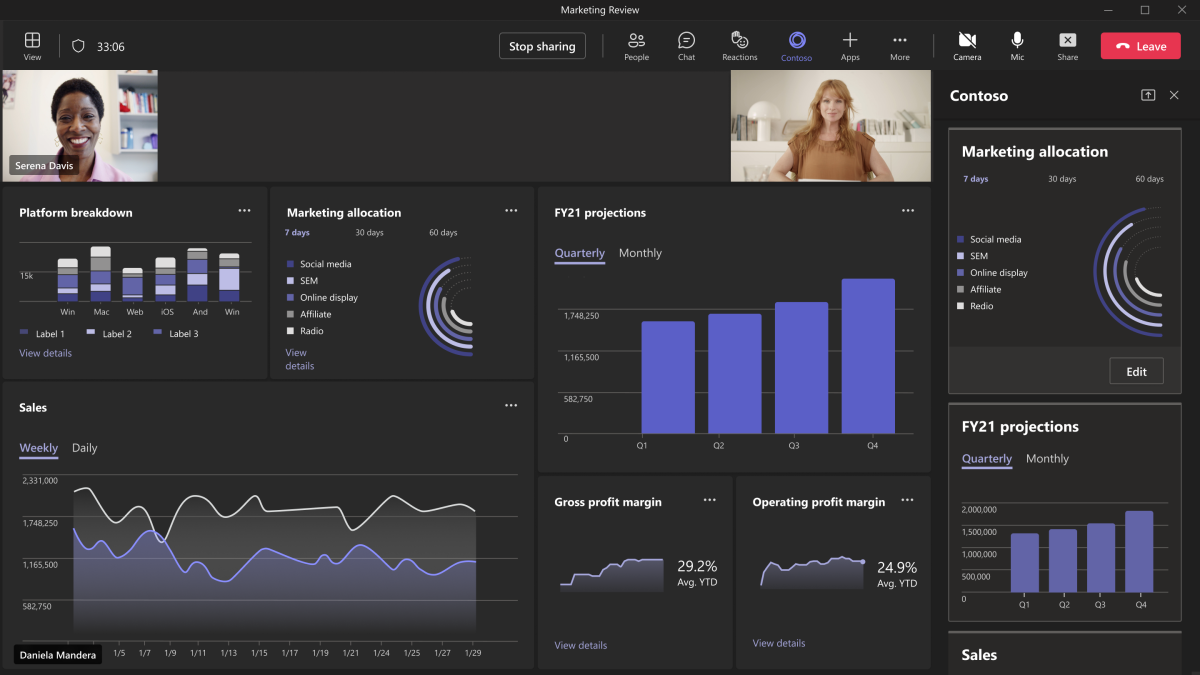Click the Share icon in toolbar
1200x675 pixels.
(1068, 45)
